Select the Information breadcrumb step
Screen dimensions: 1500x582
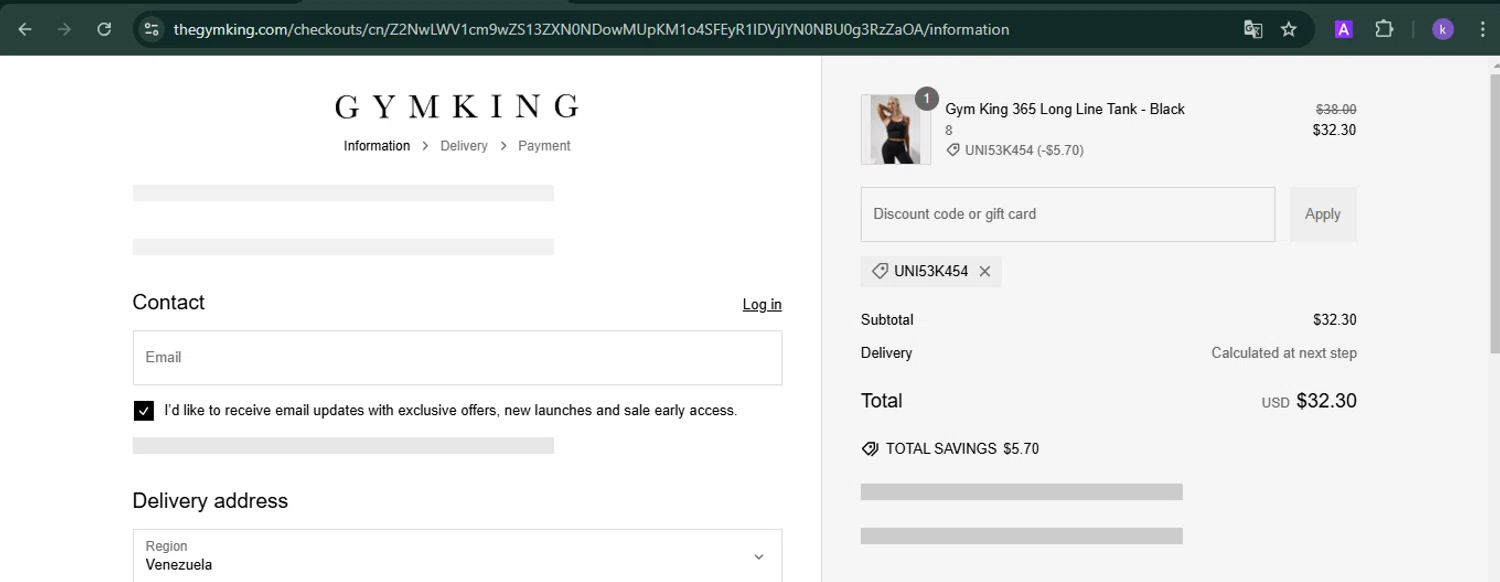tap(377, 146)
